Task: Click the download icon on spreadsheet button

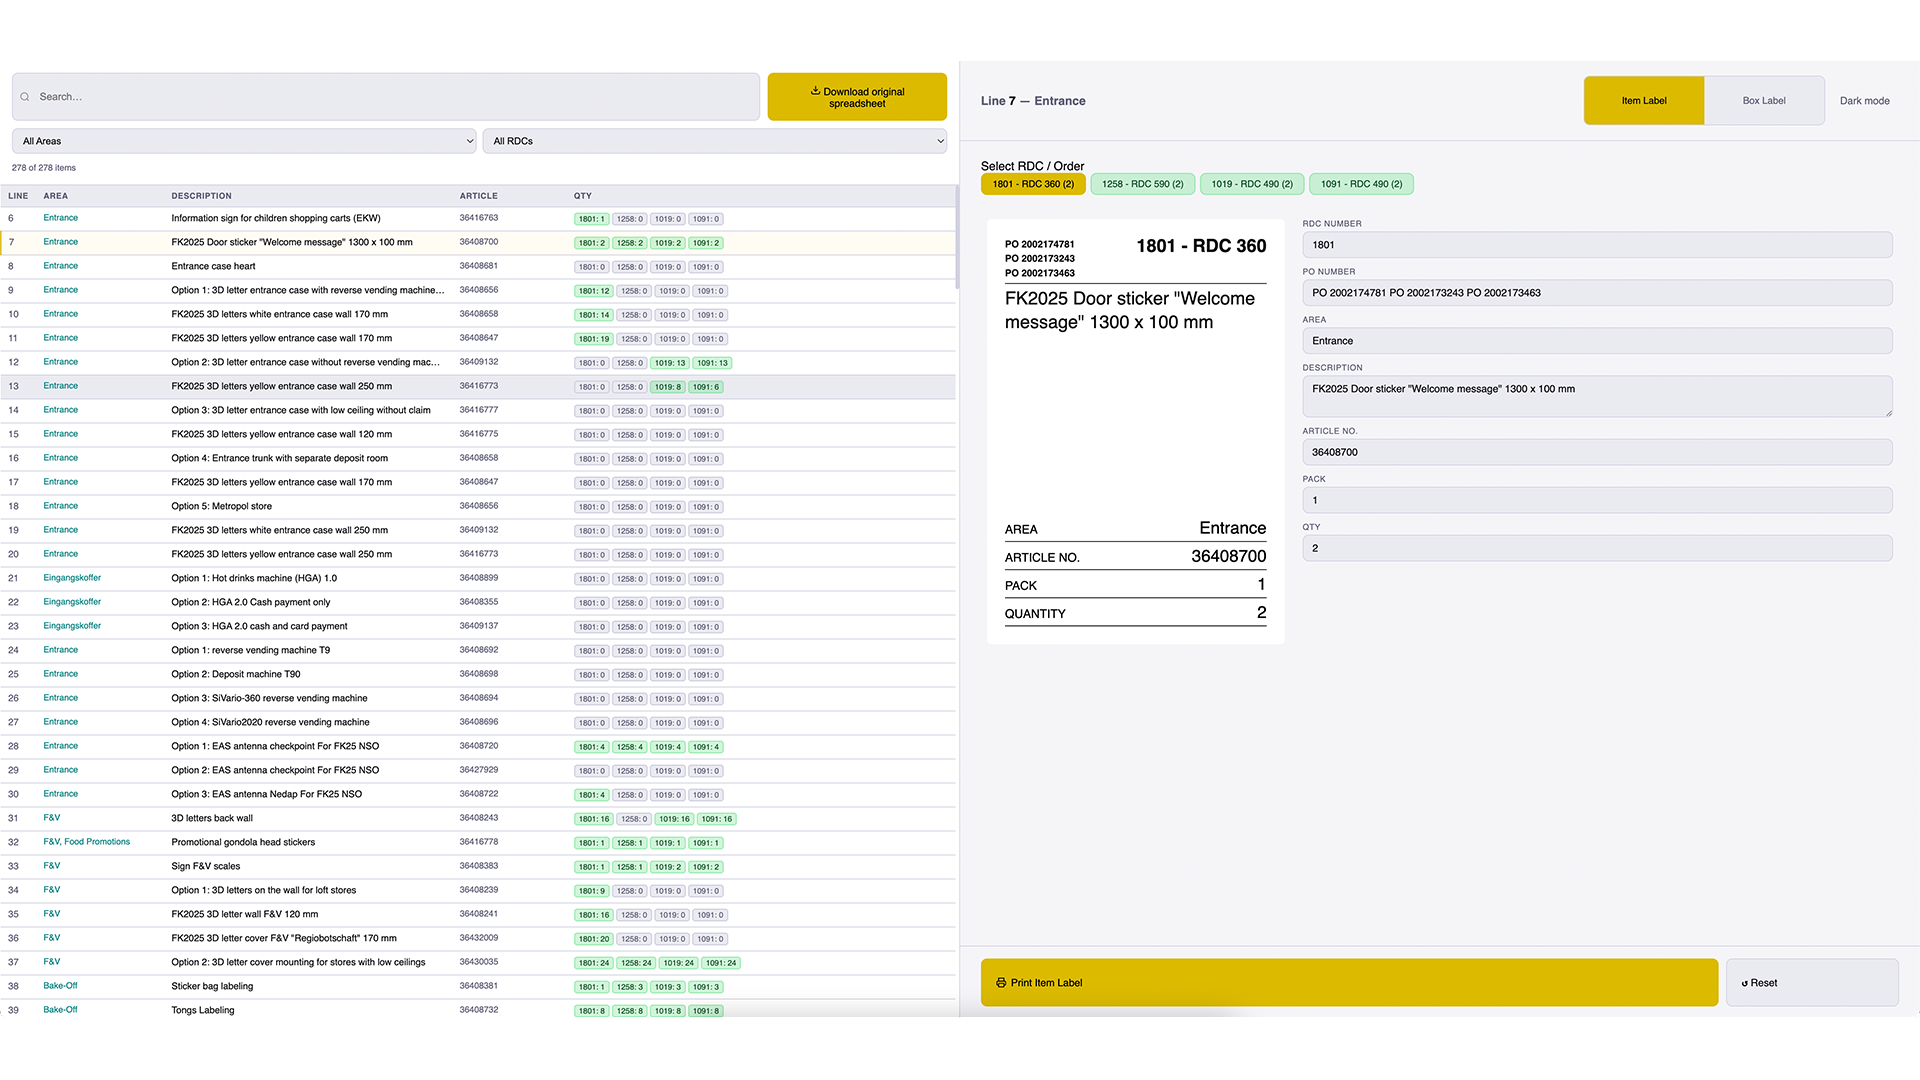Action: pyautogui.click(x=815, y=91)
